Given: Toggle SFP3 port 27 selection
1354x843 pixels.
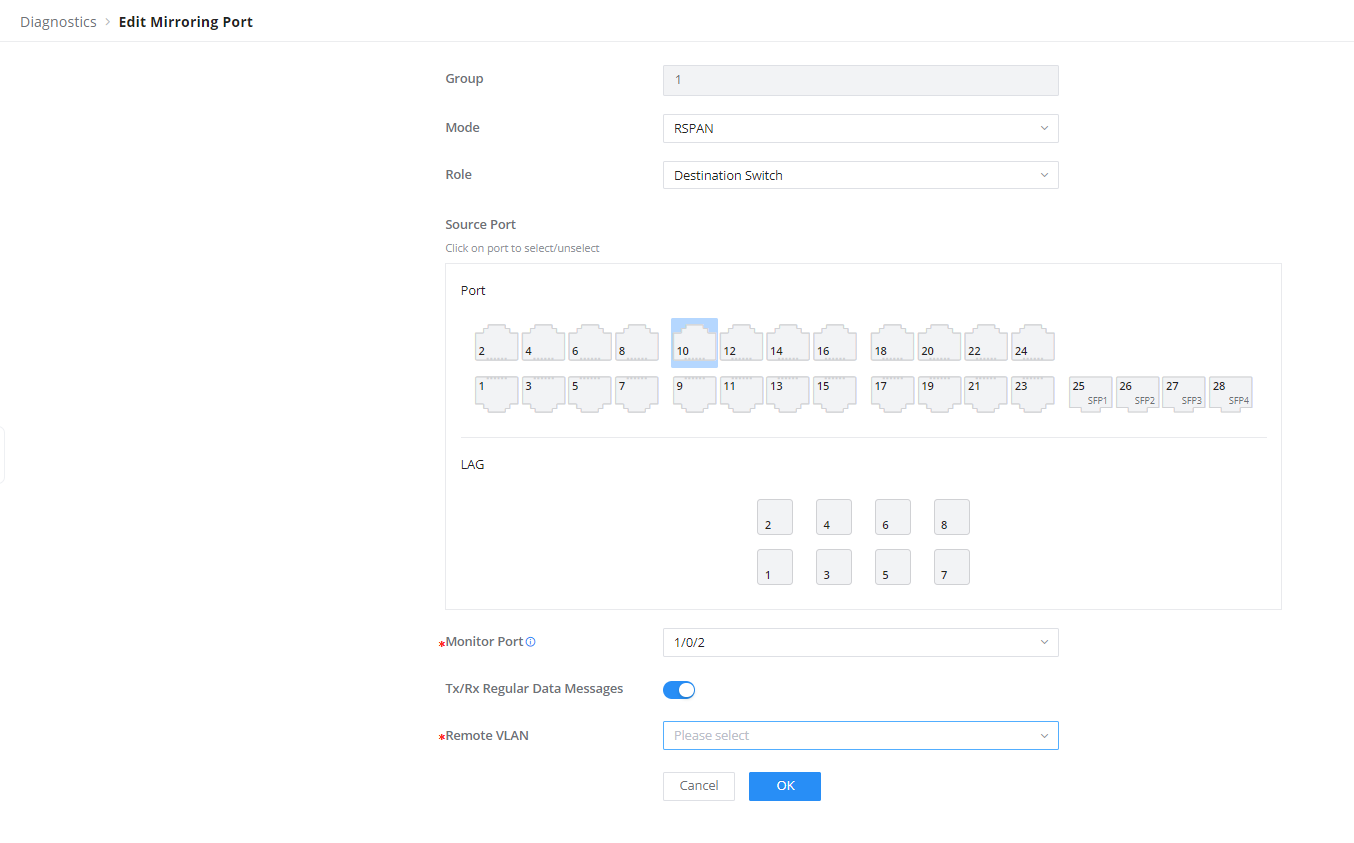Looking at the screenshot, I should [1184, 393].
